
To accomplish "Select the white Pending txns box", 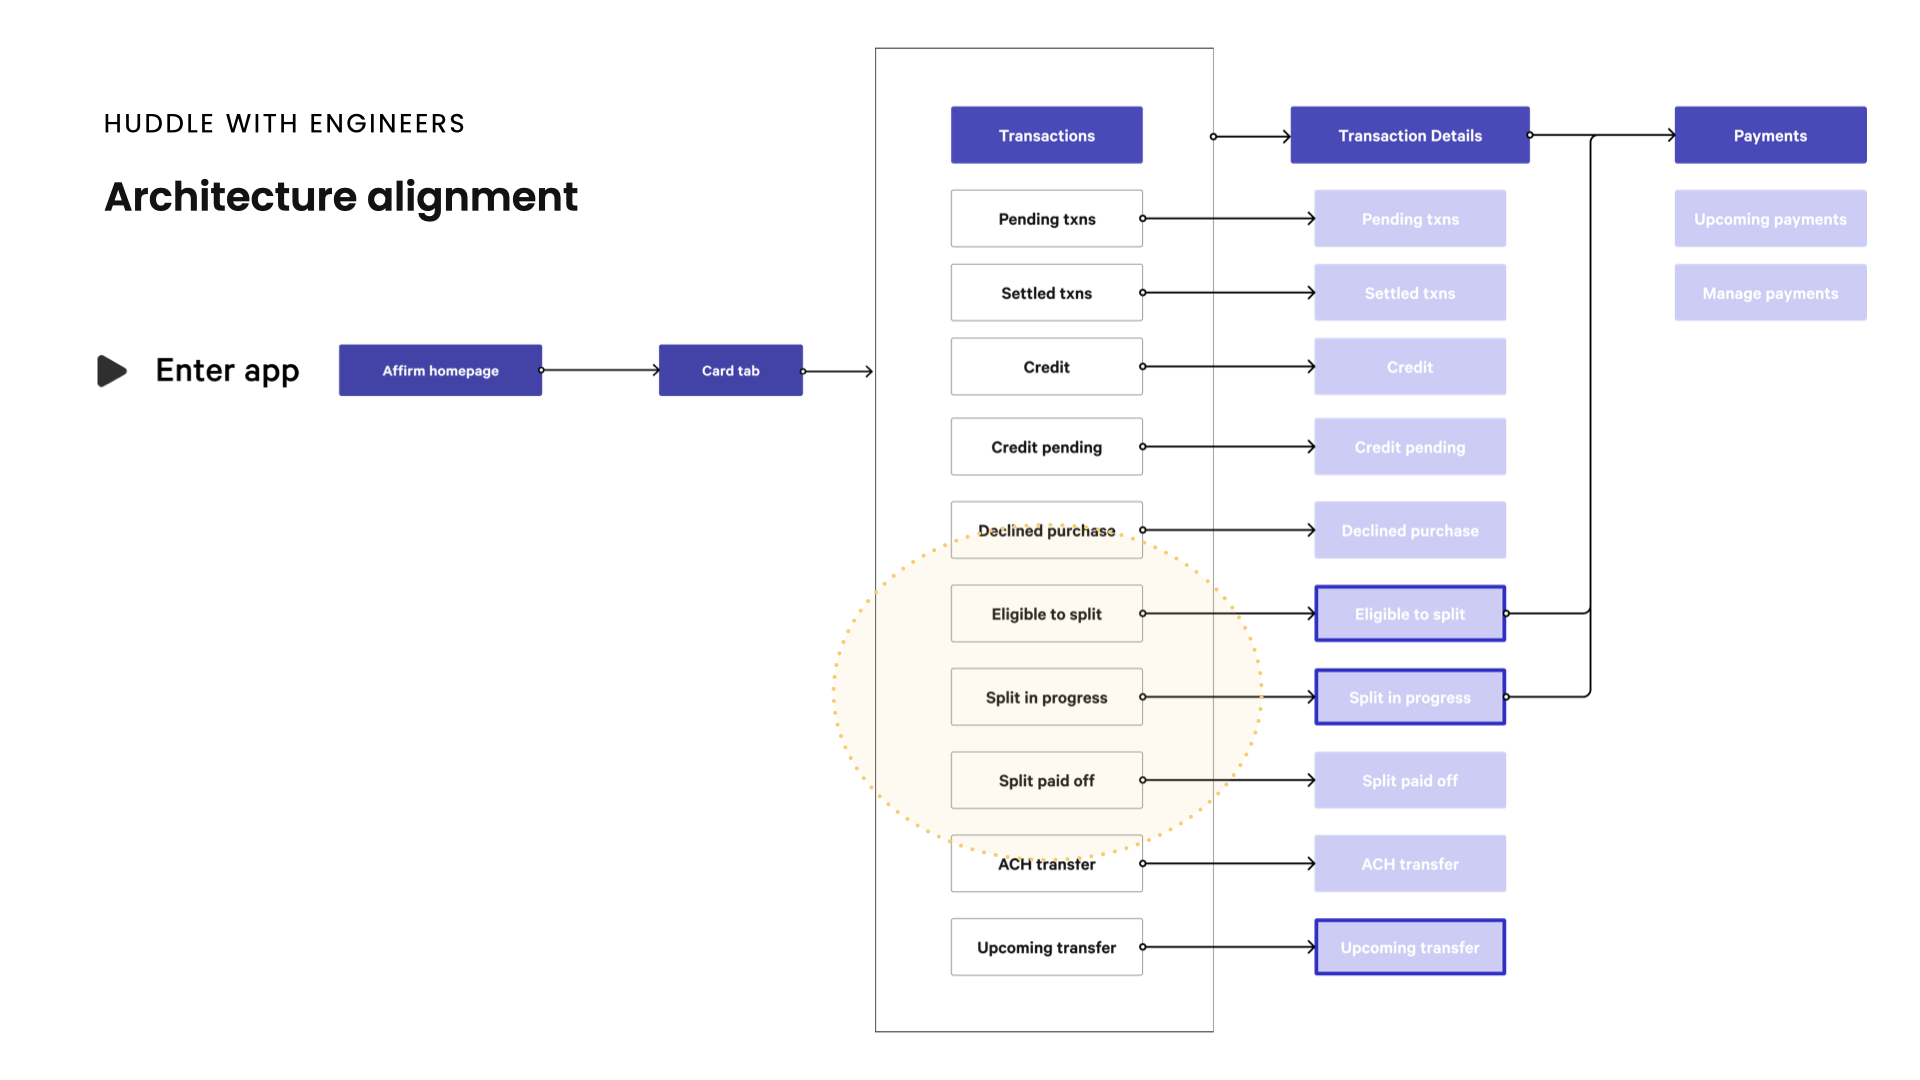I will pyautogui.click(x=1046, y=219).
